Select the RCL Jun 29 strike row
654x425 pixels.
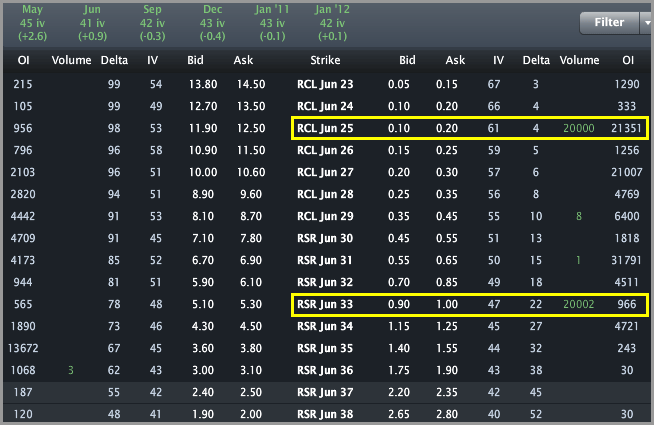325,216
